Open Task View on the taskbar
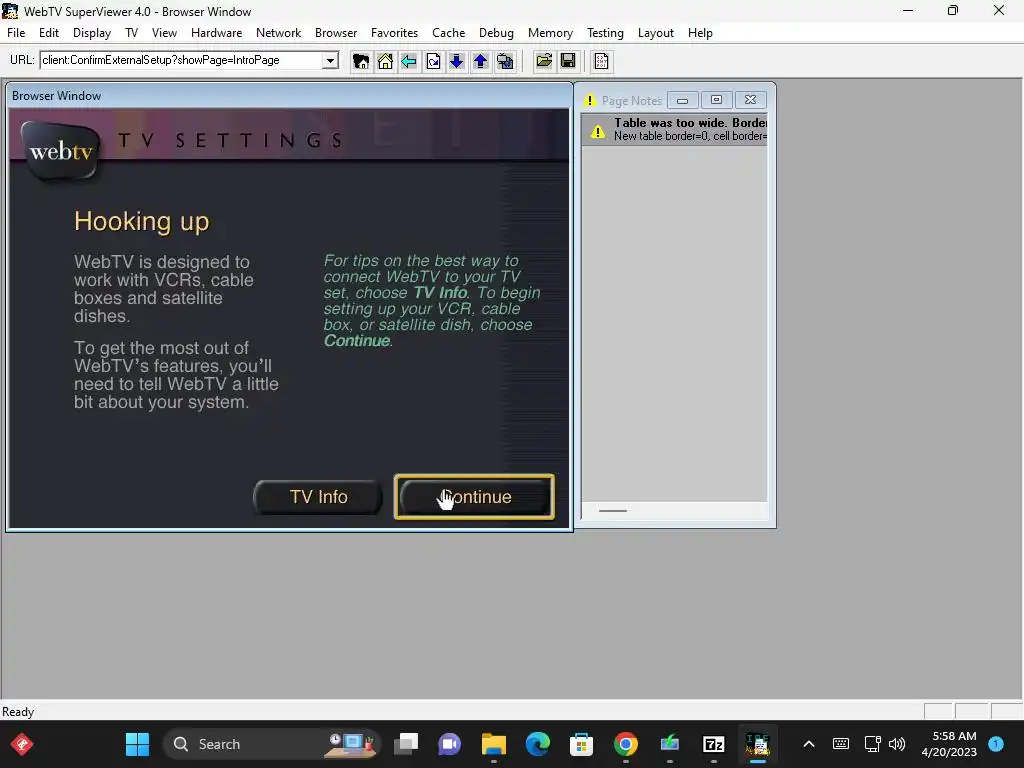Screen dimensions: 1024x768 [406, 744]
